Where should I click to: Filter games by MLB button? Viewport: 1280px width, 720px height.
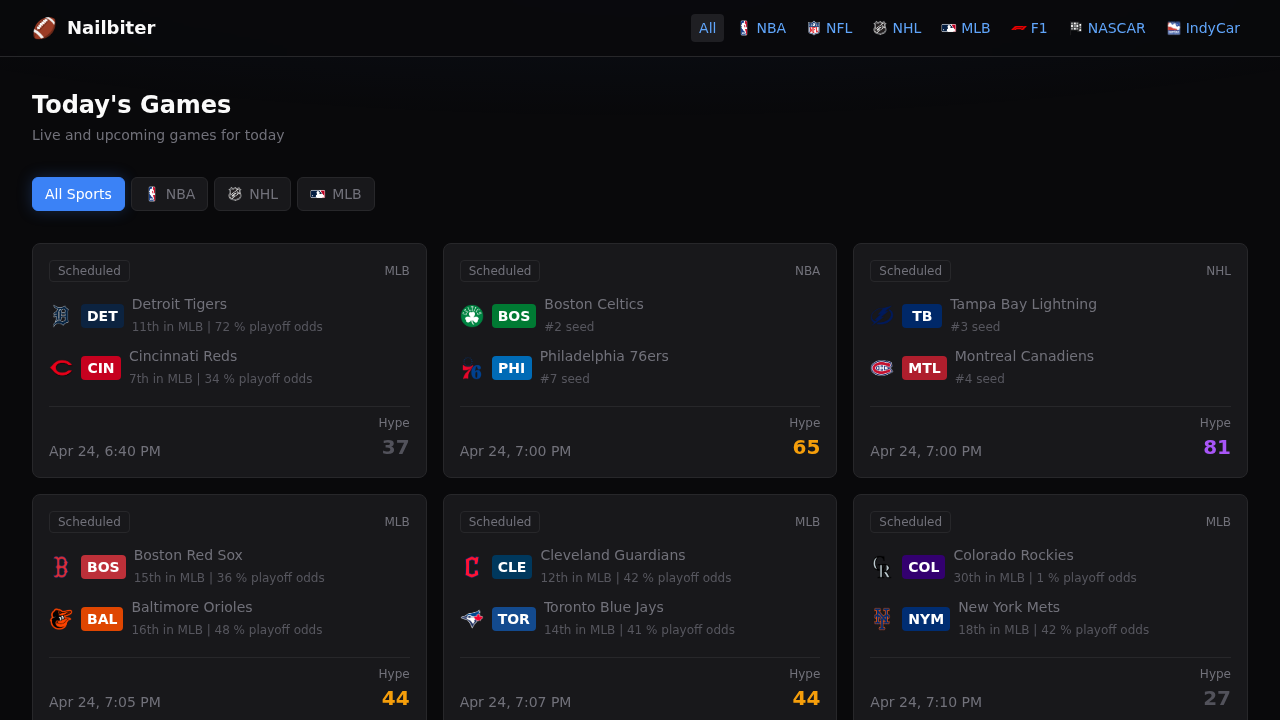click(336, 194)
